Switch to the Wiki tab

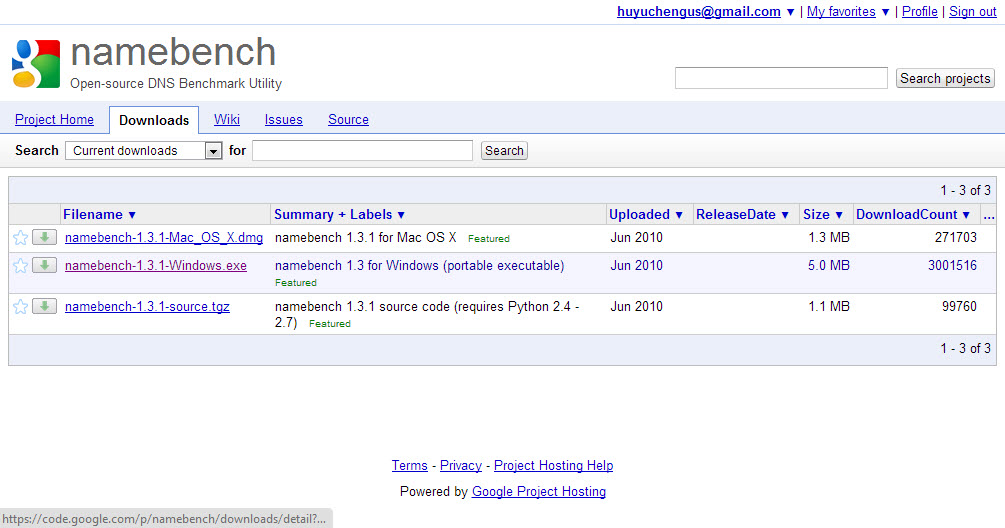coord(227,120)
